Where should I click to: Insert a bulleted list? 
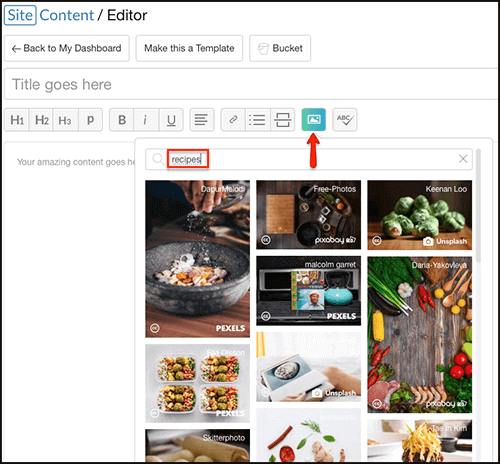pos(258,120)
